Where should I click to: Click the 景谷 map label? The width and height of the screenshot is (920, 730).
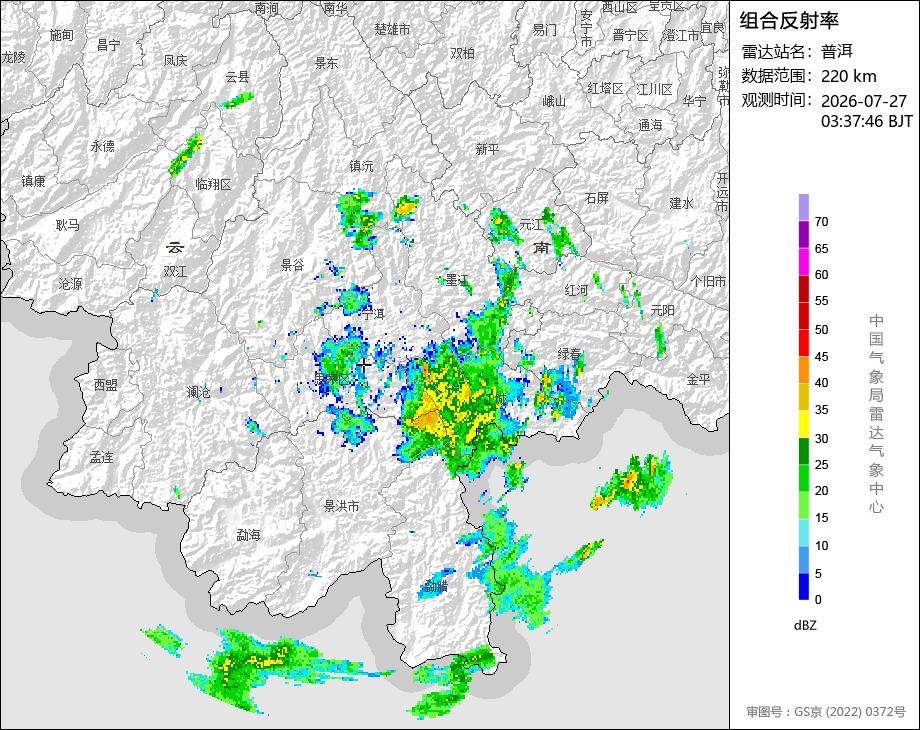(292, 265)
